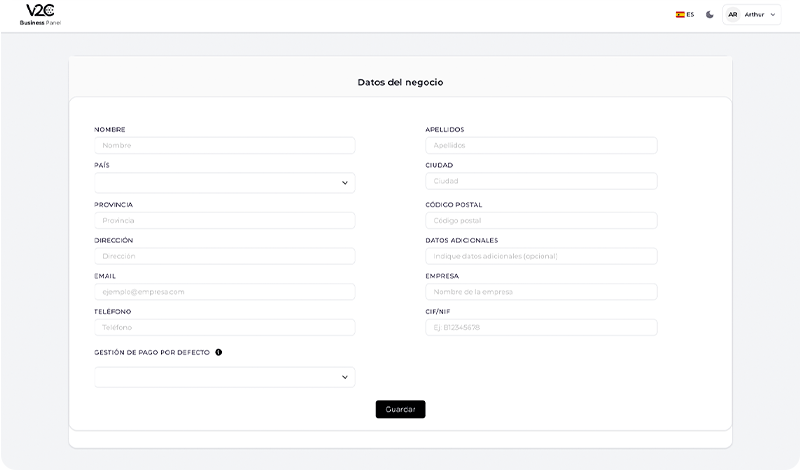Click info icon beside Gestión de pago
This screenshot has width=800, height=470.
[x=218, y=352]
